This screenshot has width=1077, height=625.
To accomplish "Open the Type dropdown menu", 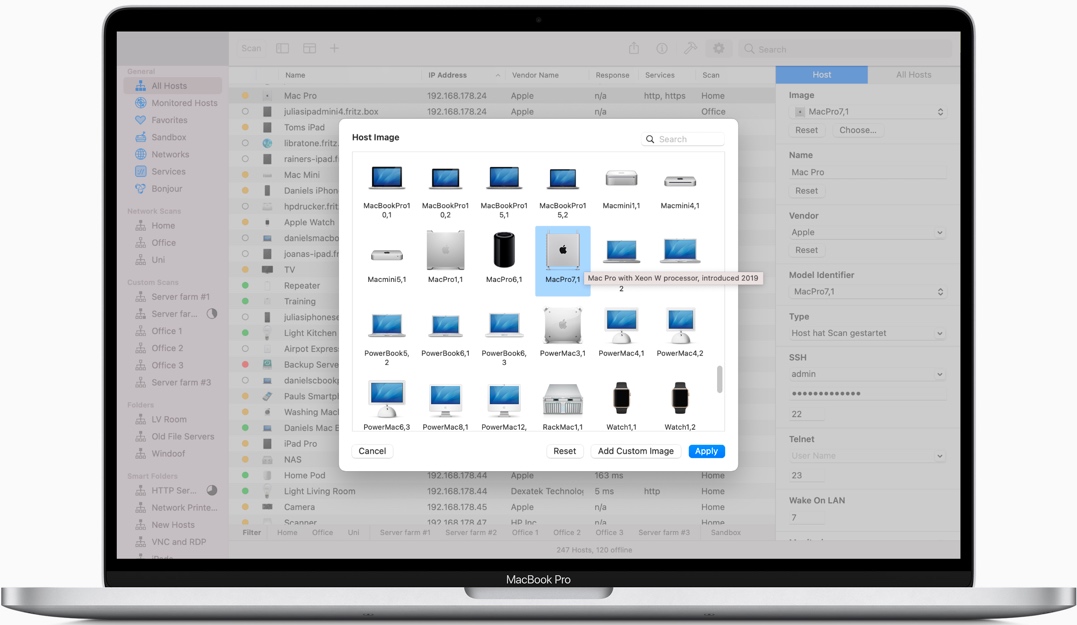I will [x=866, y=333].
